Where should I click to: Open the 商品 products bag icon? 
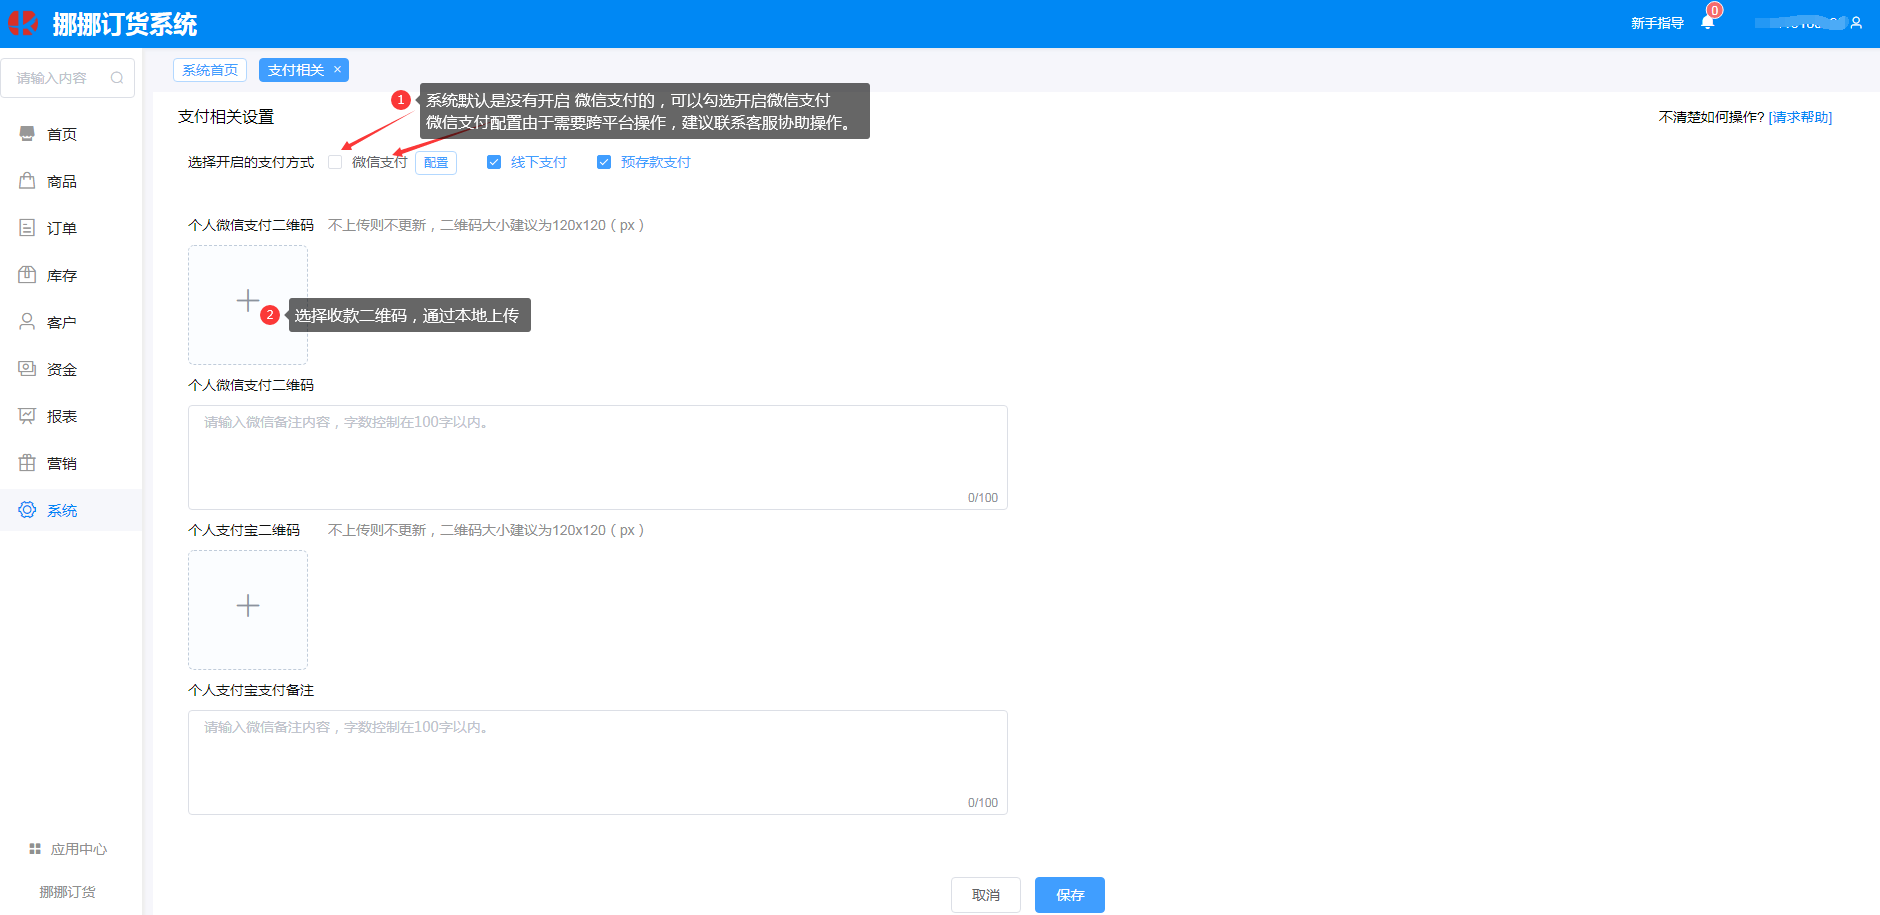27,181
